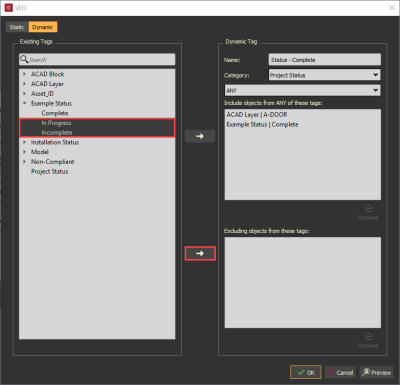Screen dimensions: 400x385
Task: Click the Preview magnifier button
Action: 376,372
